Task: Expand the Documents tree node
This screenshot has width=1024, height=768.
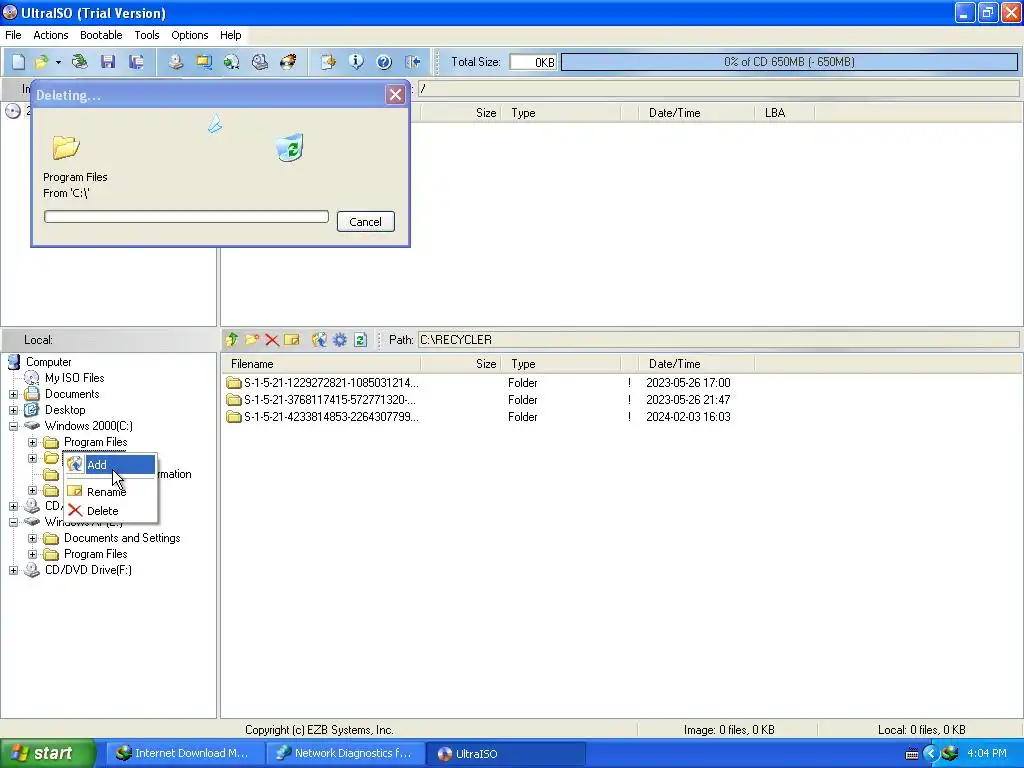Action: [x=13, y=394]
